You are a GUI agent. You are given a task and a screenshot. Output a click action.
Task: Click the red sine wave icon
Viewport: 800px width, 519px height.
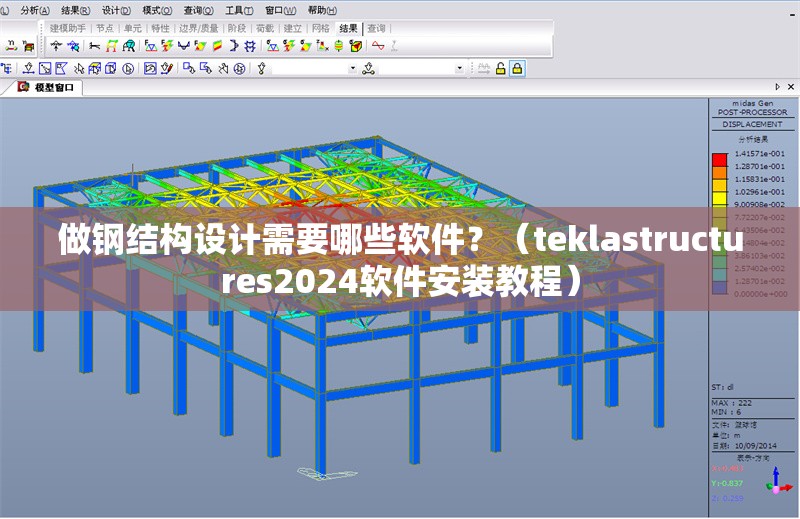[x=378, y=46]
